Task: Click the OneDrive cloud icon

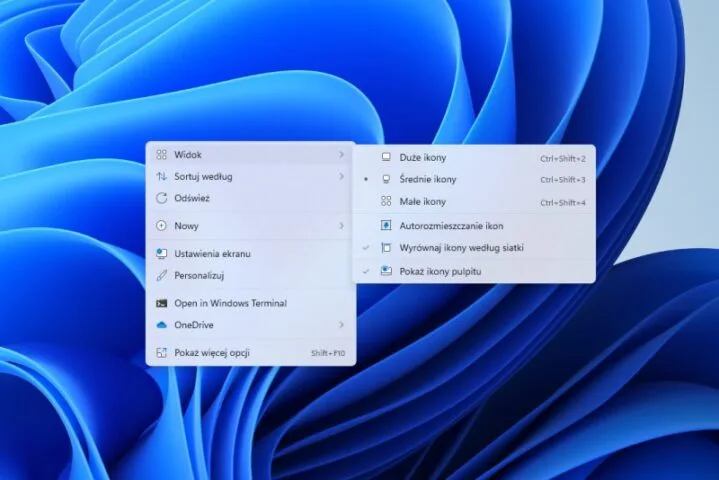Action: [x=161, y=325]
